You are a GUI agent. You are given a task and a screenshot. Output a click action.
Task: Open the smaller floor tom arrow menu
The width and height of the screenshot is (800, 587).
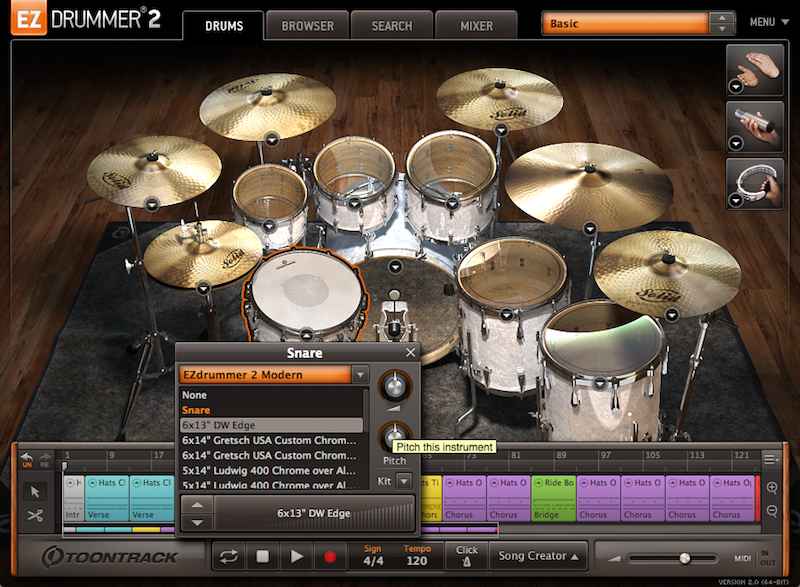(x=506, y=315)
